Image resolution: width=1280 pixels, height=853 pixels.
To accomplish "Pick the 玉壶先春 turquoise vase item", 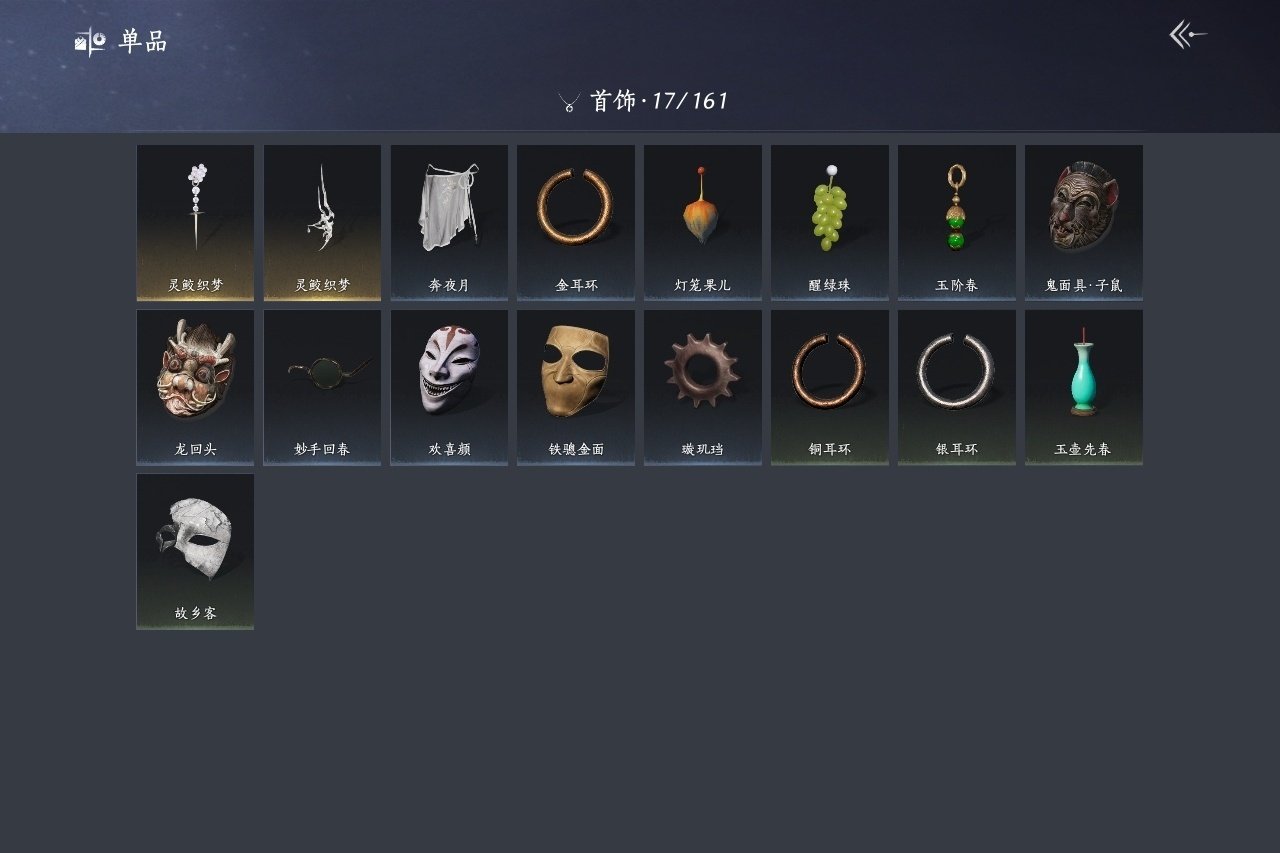I will (1084, 387).
